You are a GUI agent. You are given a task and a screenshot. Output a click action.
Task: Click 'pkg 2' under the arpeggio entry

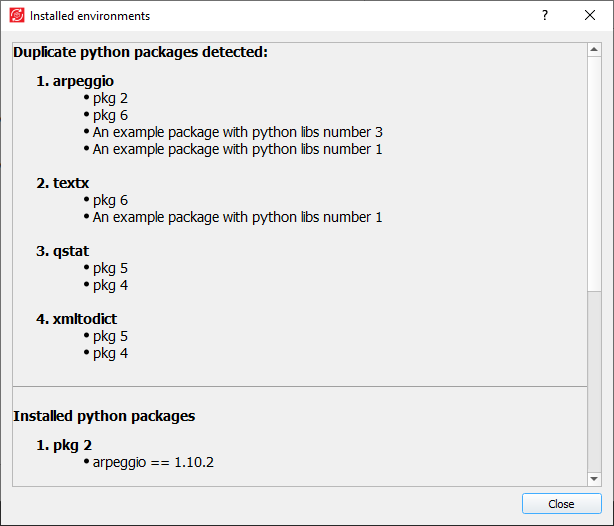click(110, 98)
